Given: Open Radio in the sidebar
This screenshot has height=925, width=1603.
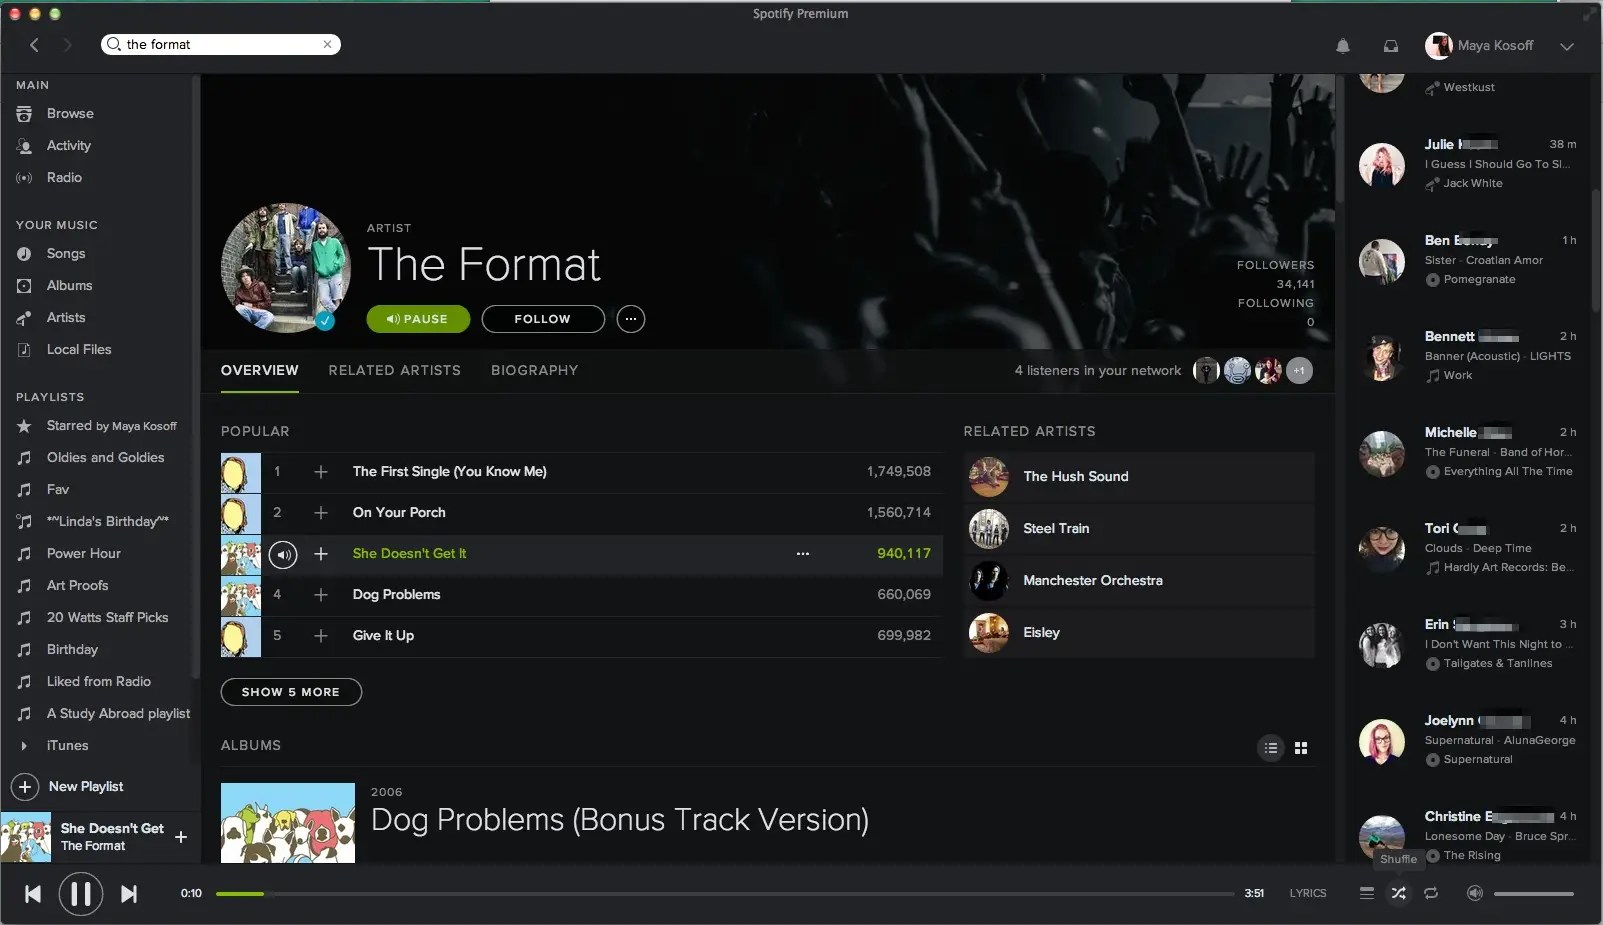Looking at the screenshot, I should tap(64, 177).
